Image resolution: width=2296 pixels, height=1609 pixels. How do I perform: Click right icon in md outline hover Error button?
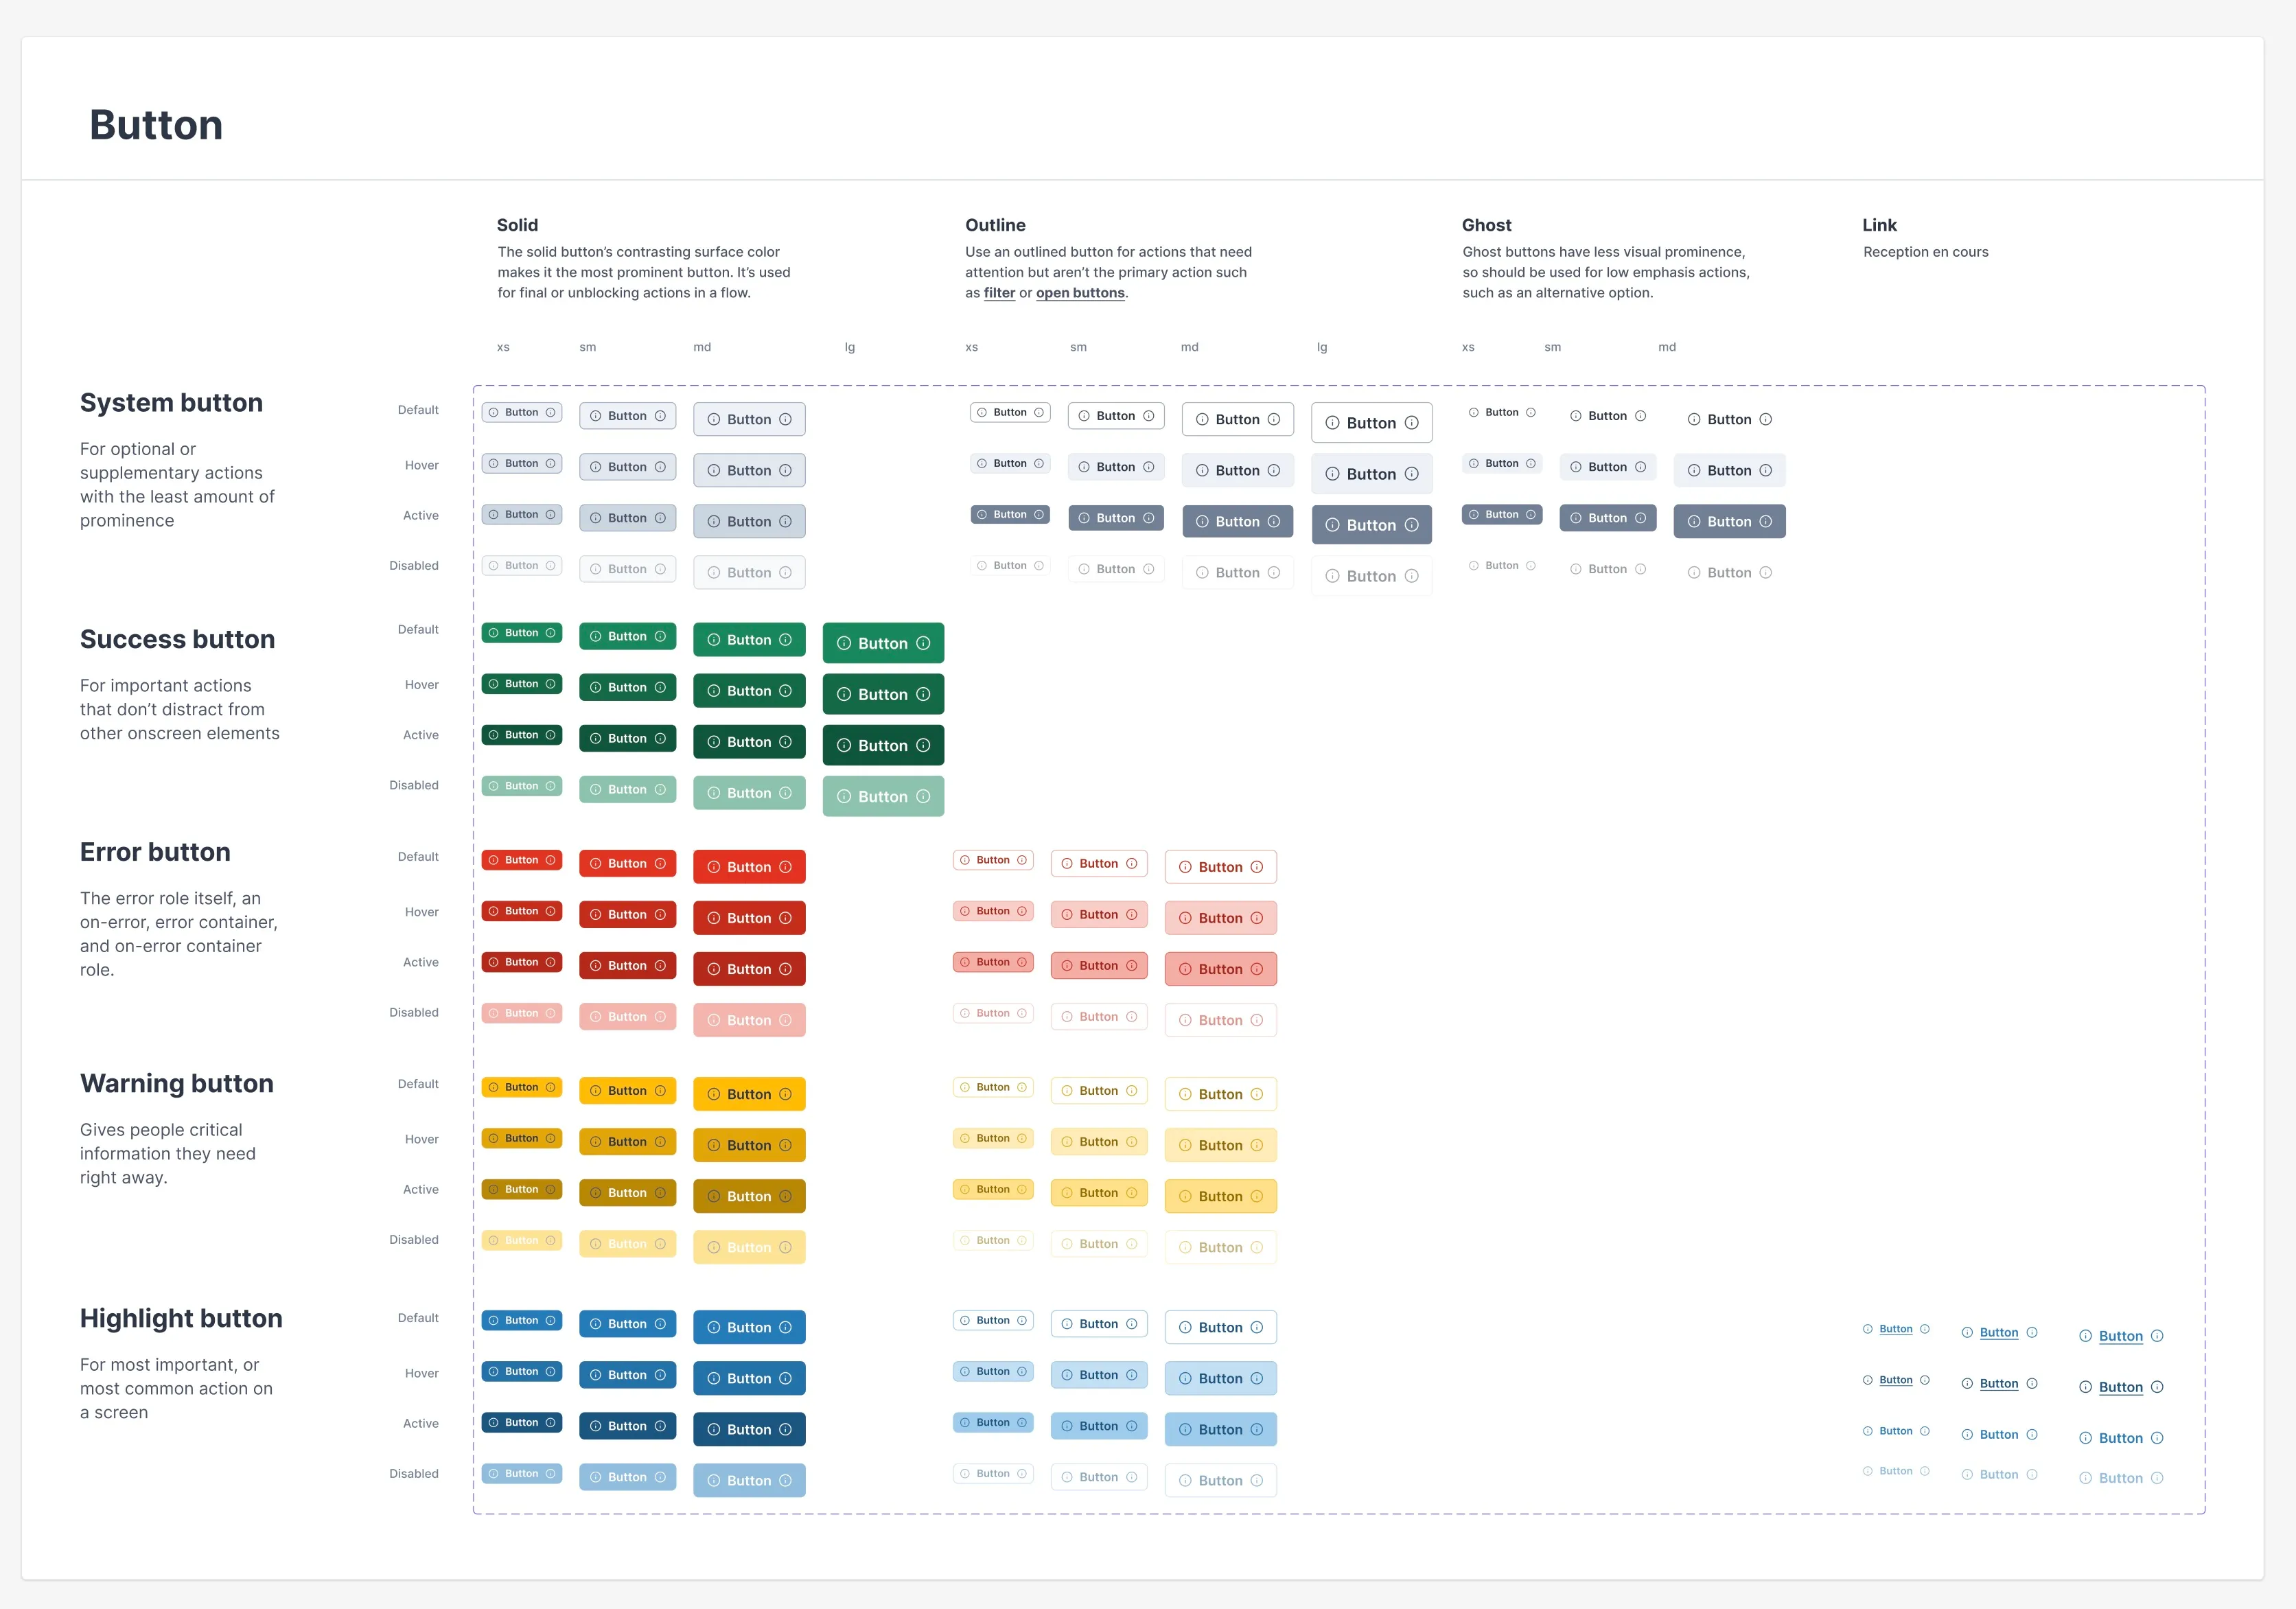tap(1256, 918)
